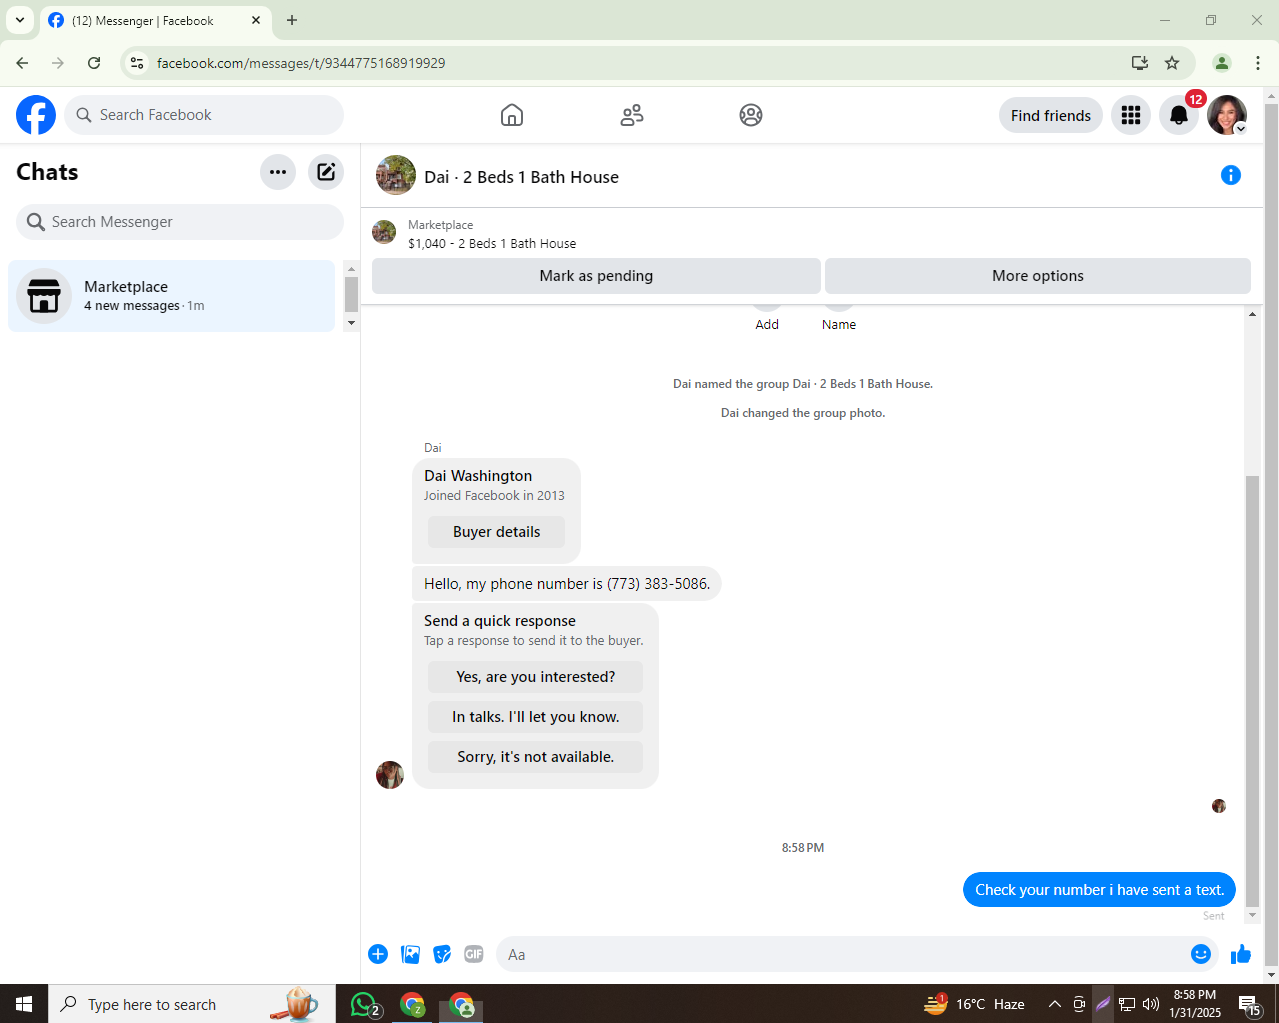Open the More options button
The height and width of the screenshot is (1023, 1279).
[1038, 276]
